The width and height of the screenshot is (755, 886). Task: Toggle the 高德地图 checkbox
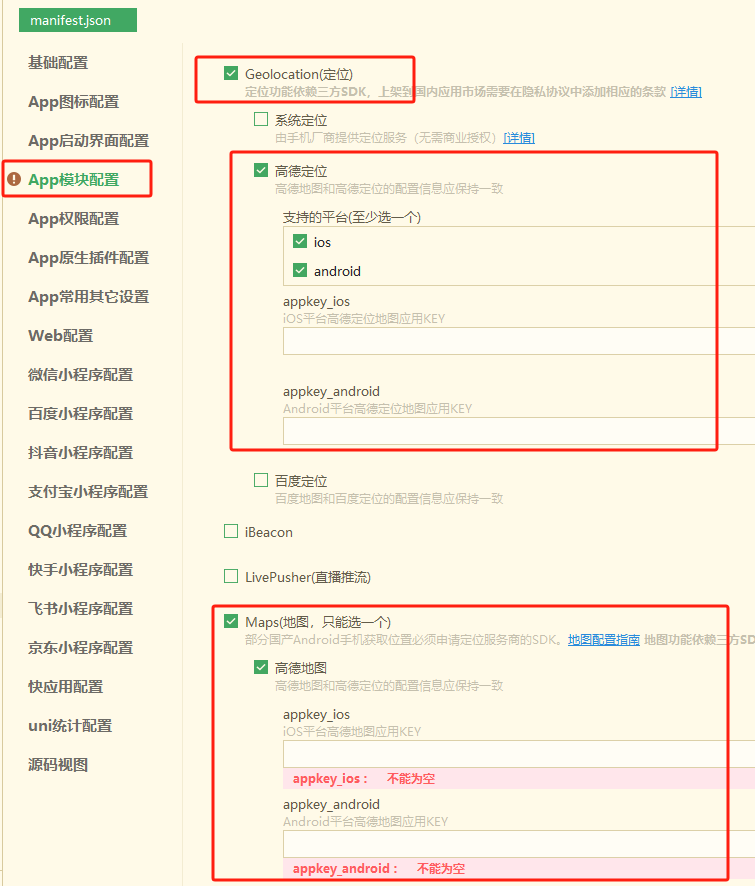261,667
